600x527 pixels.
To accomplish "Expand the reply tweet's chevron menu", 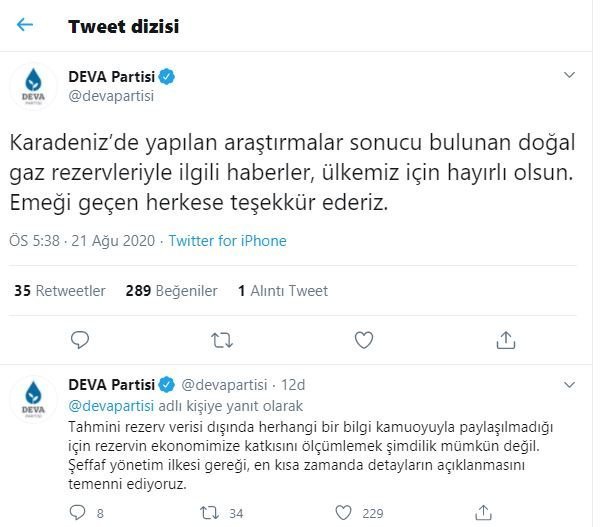I will point(570,385).
